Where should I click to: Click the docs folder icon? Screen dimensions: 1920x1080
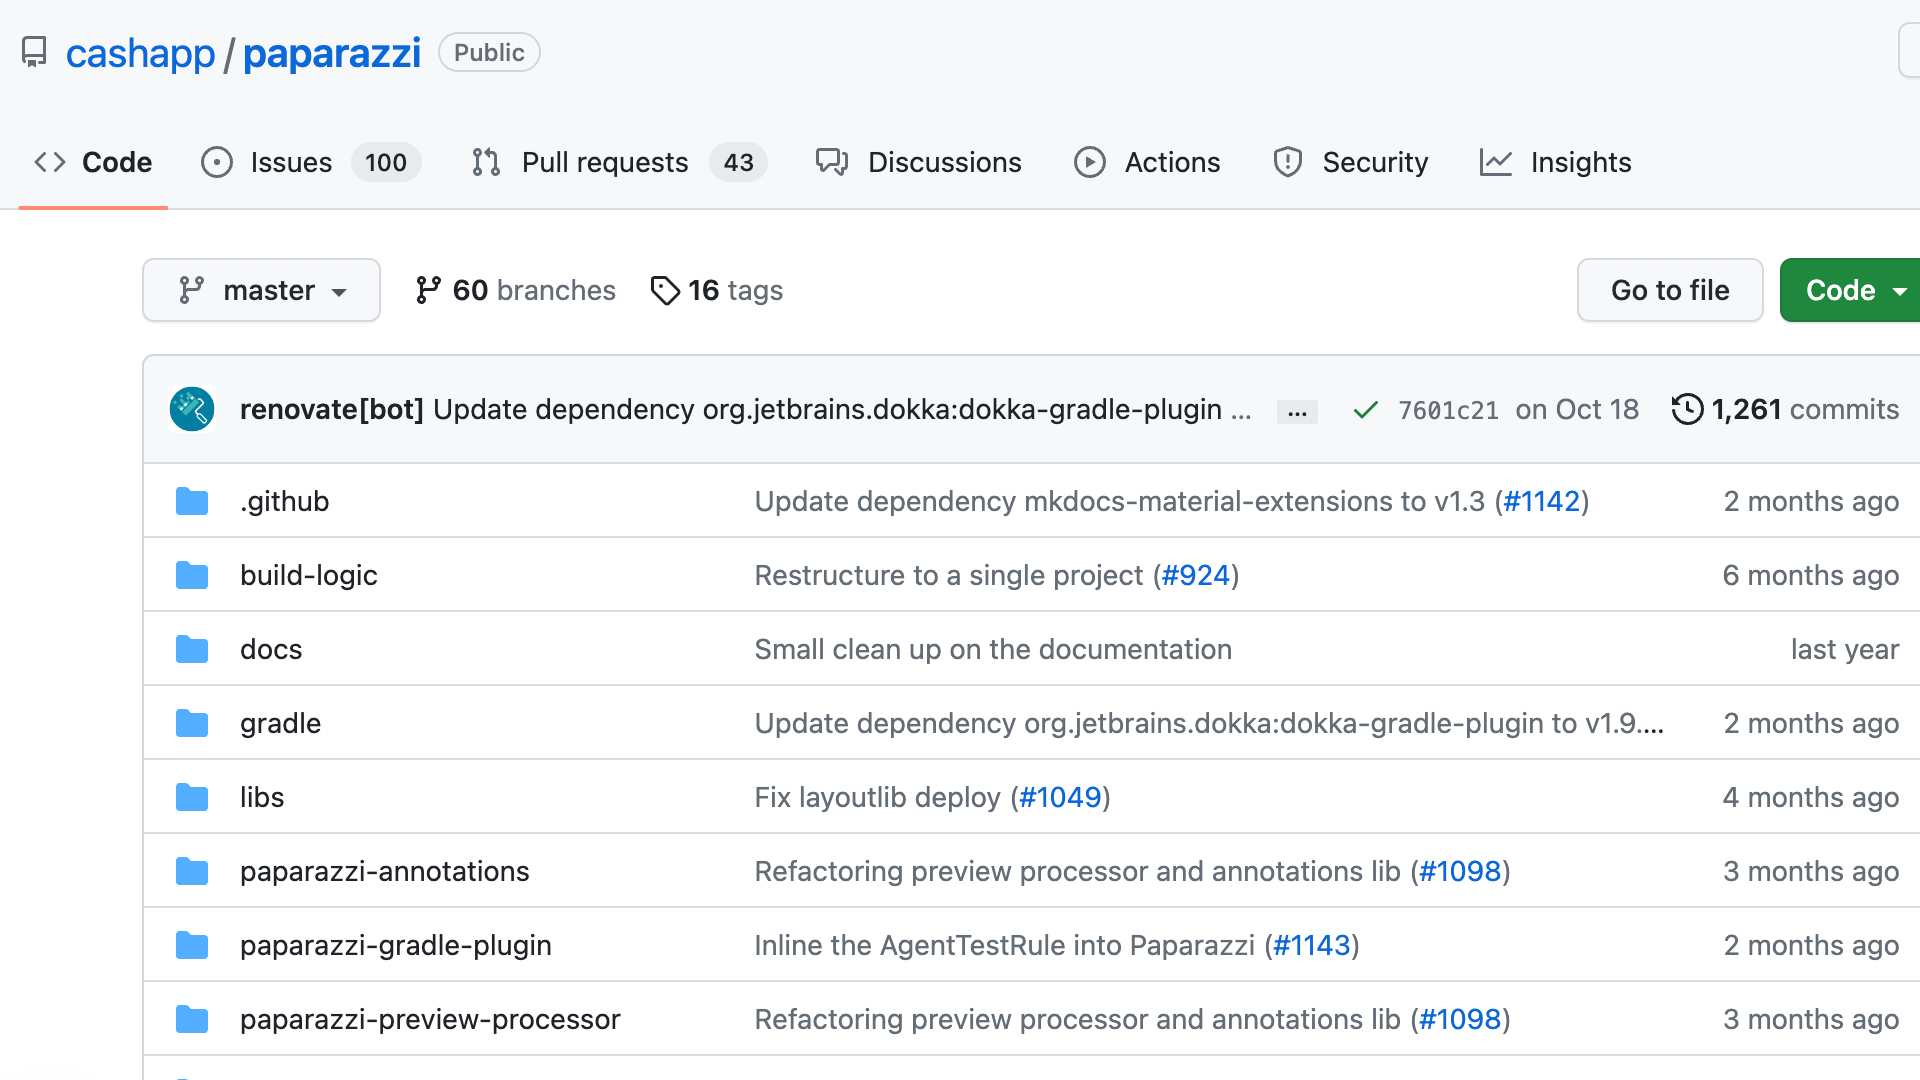pyautogui.click(x=192, y=649)
